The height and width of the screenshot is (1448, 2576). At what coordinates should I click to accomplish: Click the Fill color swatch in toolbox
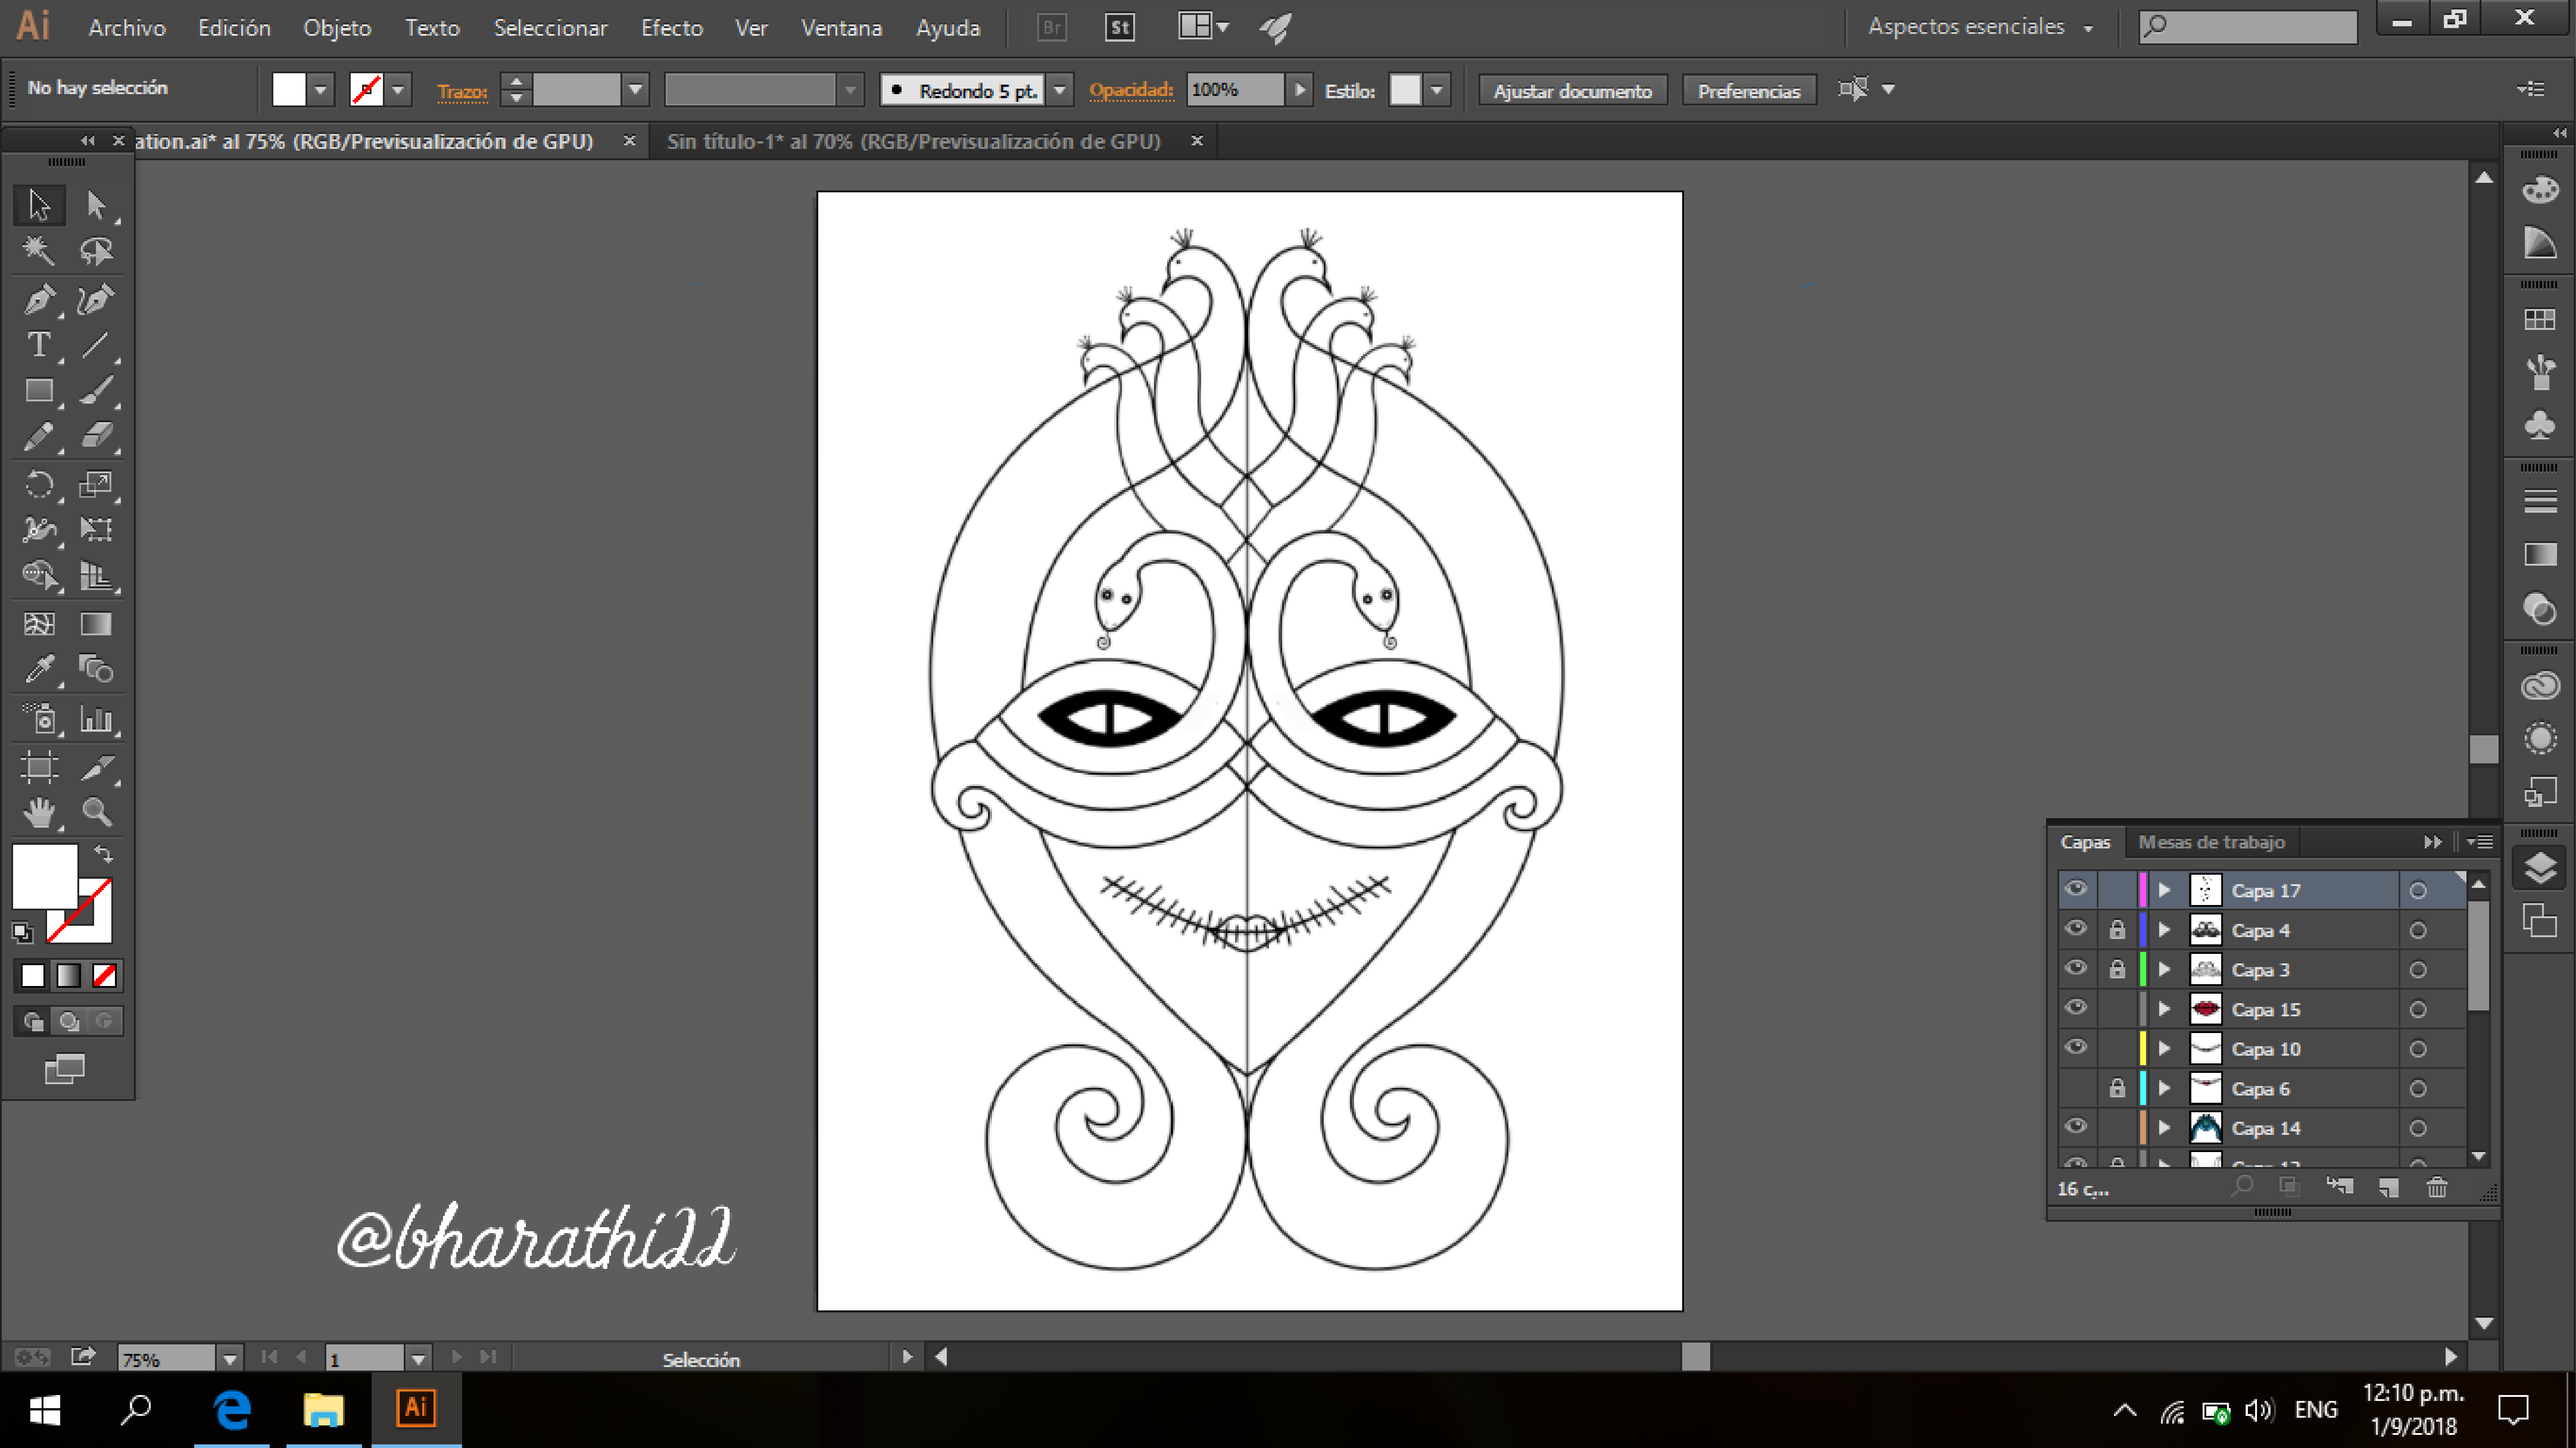click(x=44, y=876)
